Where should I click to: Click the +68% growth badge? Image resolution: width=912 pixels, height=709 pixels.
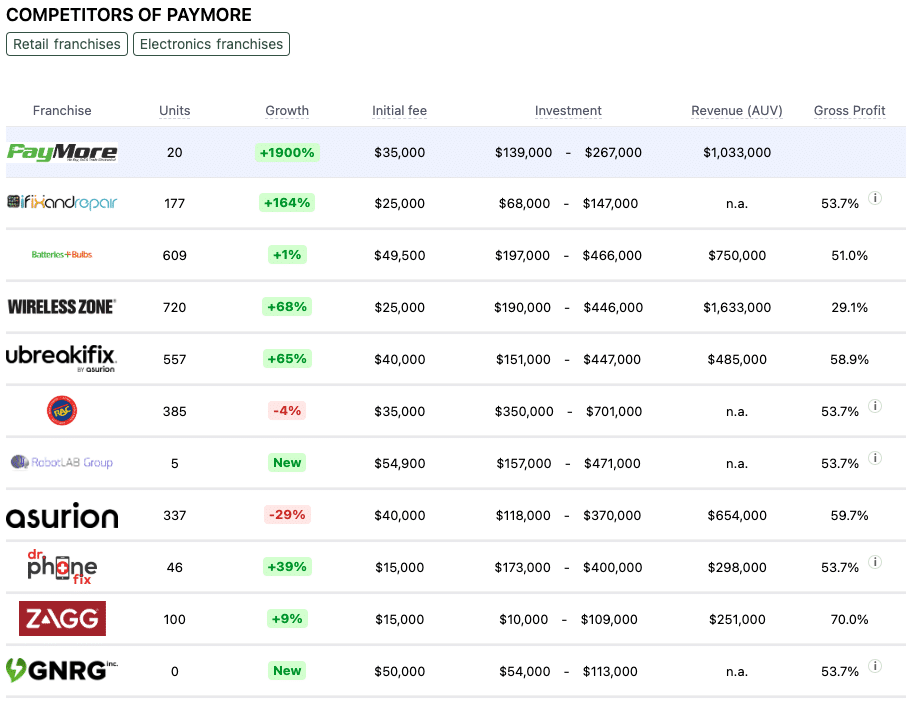pos(287,307)
